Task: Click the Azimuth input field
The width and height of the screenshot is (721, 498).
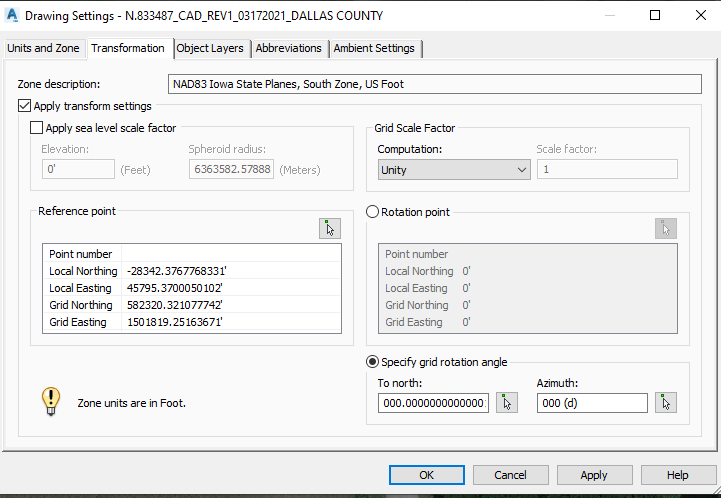Action: [592, 403]
